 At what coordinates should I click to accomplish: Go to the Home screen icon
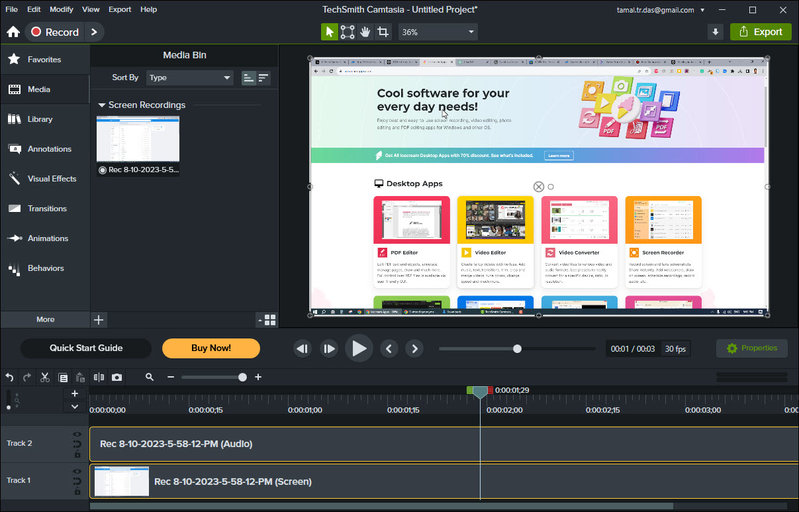click(x=13, y=32)
